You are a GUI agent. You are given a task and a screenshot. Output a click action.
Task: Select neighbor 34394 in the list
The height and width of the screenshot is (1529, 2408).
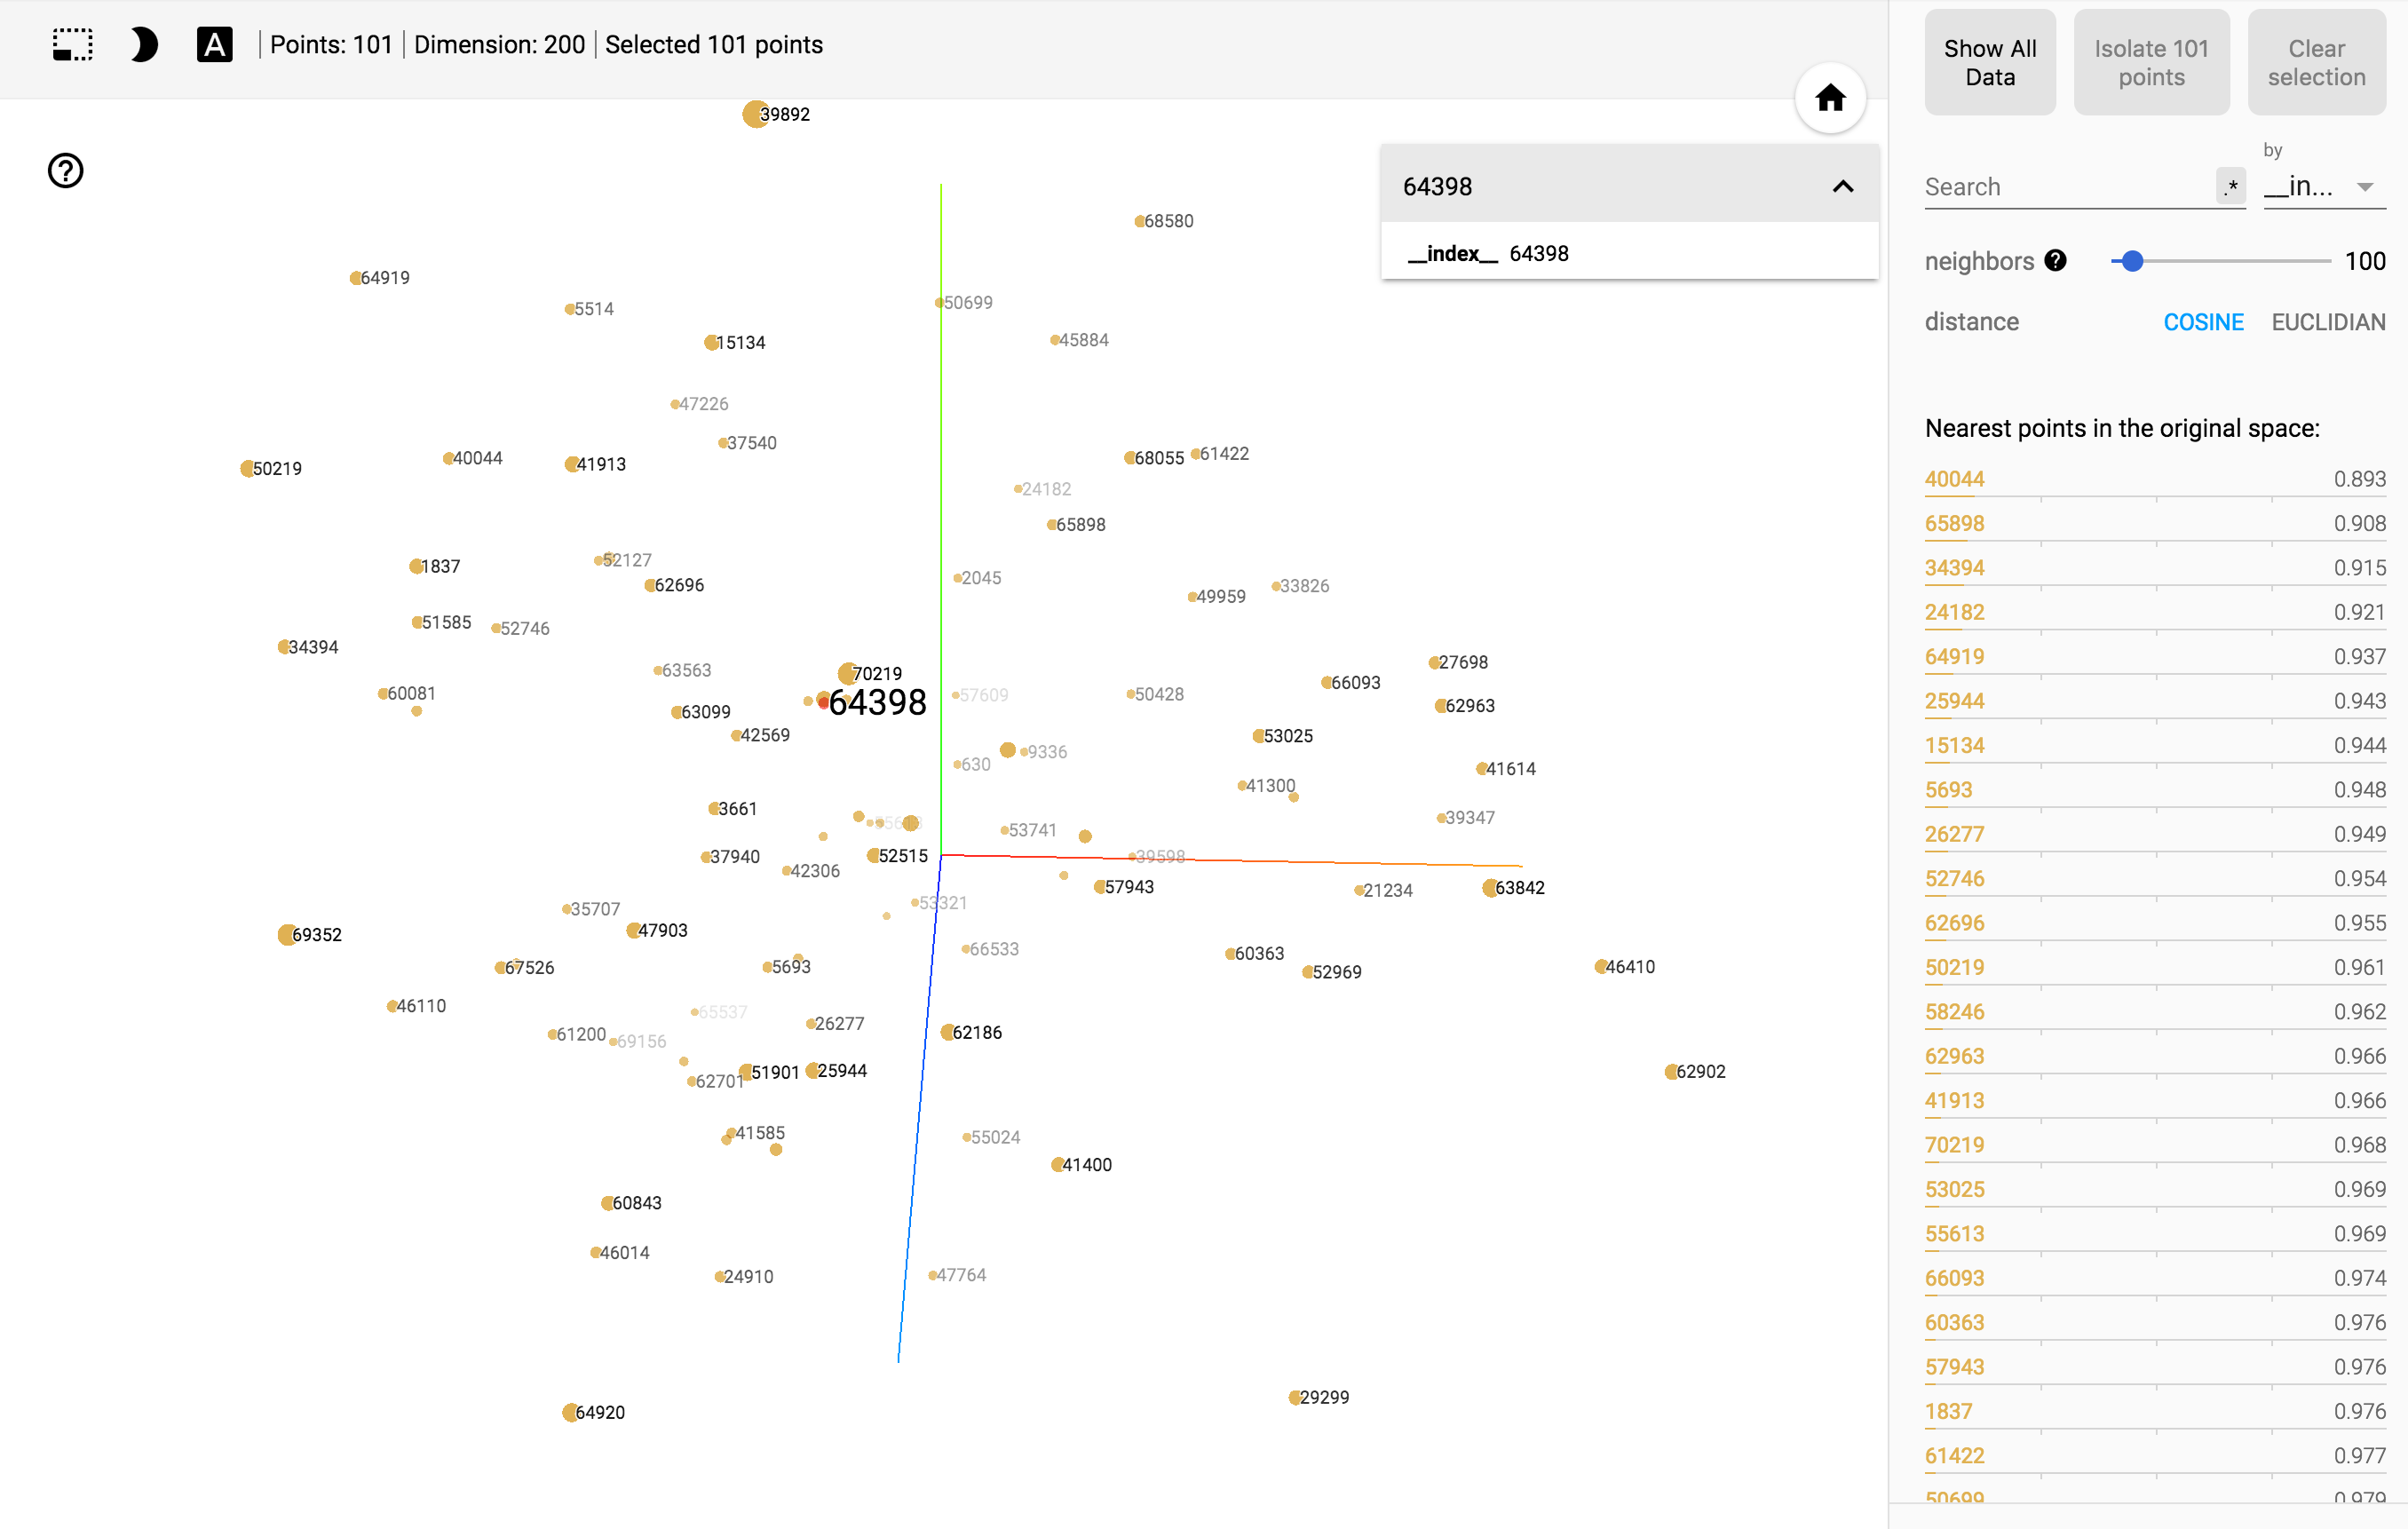tap(2155, 568)
